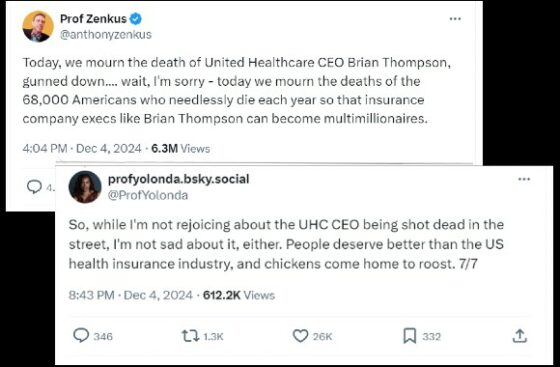Click reply icon on the Zenkus tweet
This screenshot has height=367, width=560.
coord(34,187)
